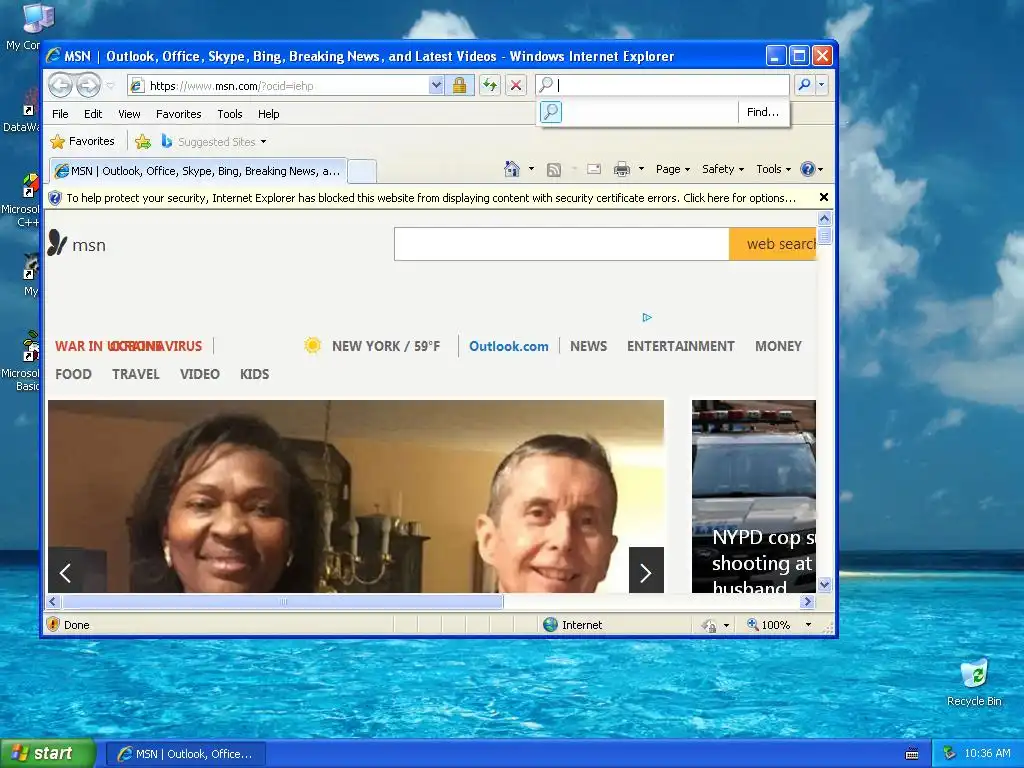Go forward with the Forward arrow button
This screenshot has width=1024, height=768.
click(x=88, y=85)
